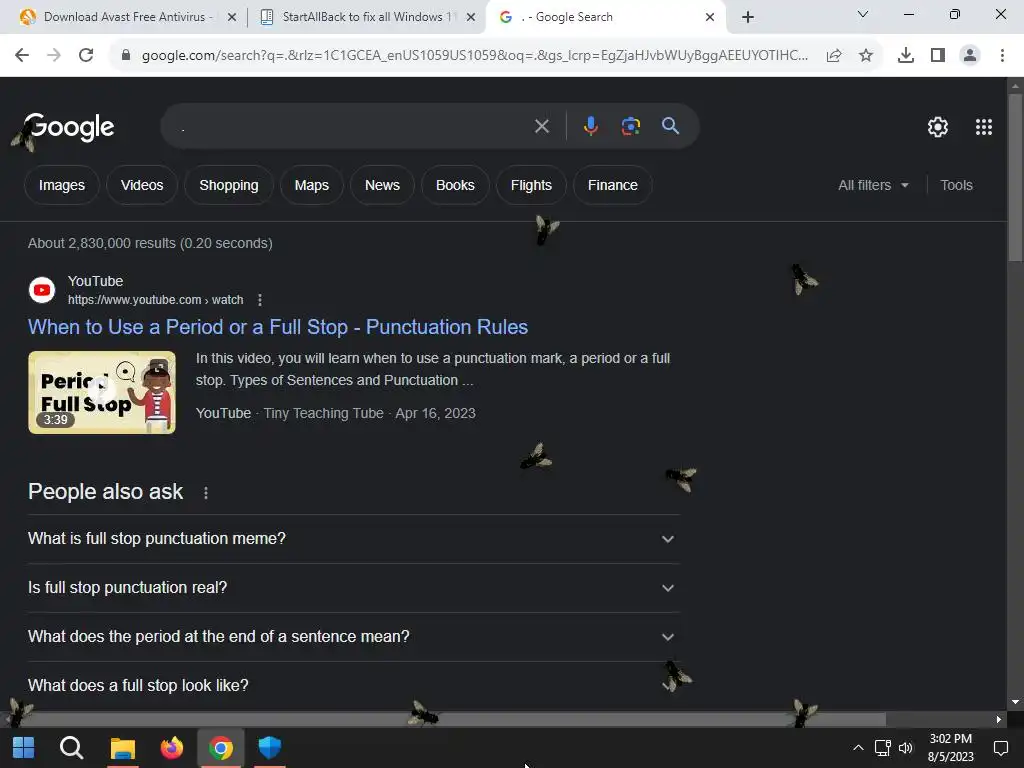
Task: Open Windows Start menu
Action: 24,748
